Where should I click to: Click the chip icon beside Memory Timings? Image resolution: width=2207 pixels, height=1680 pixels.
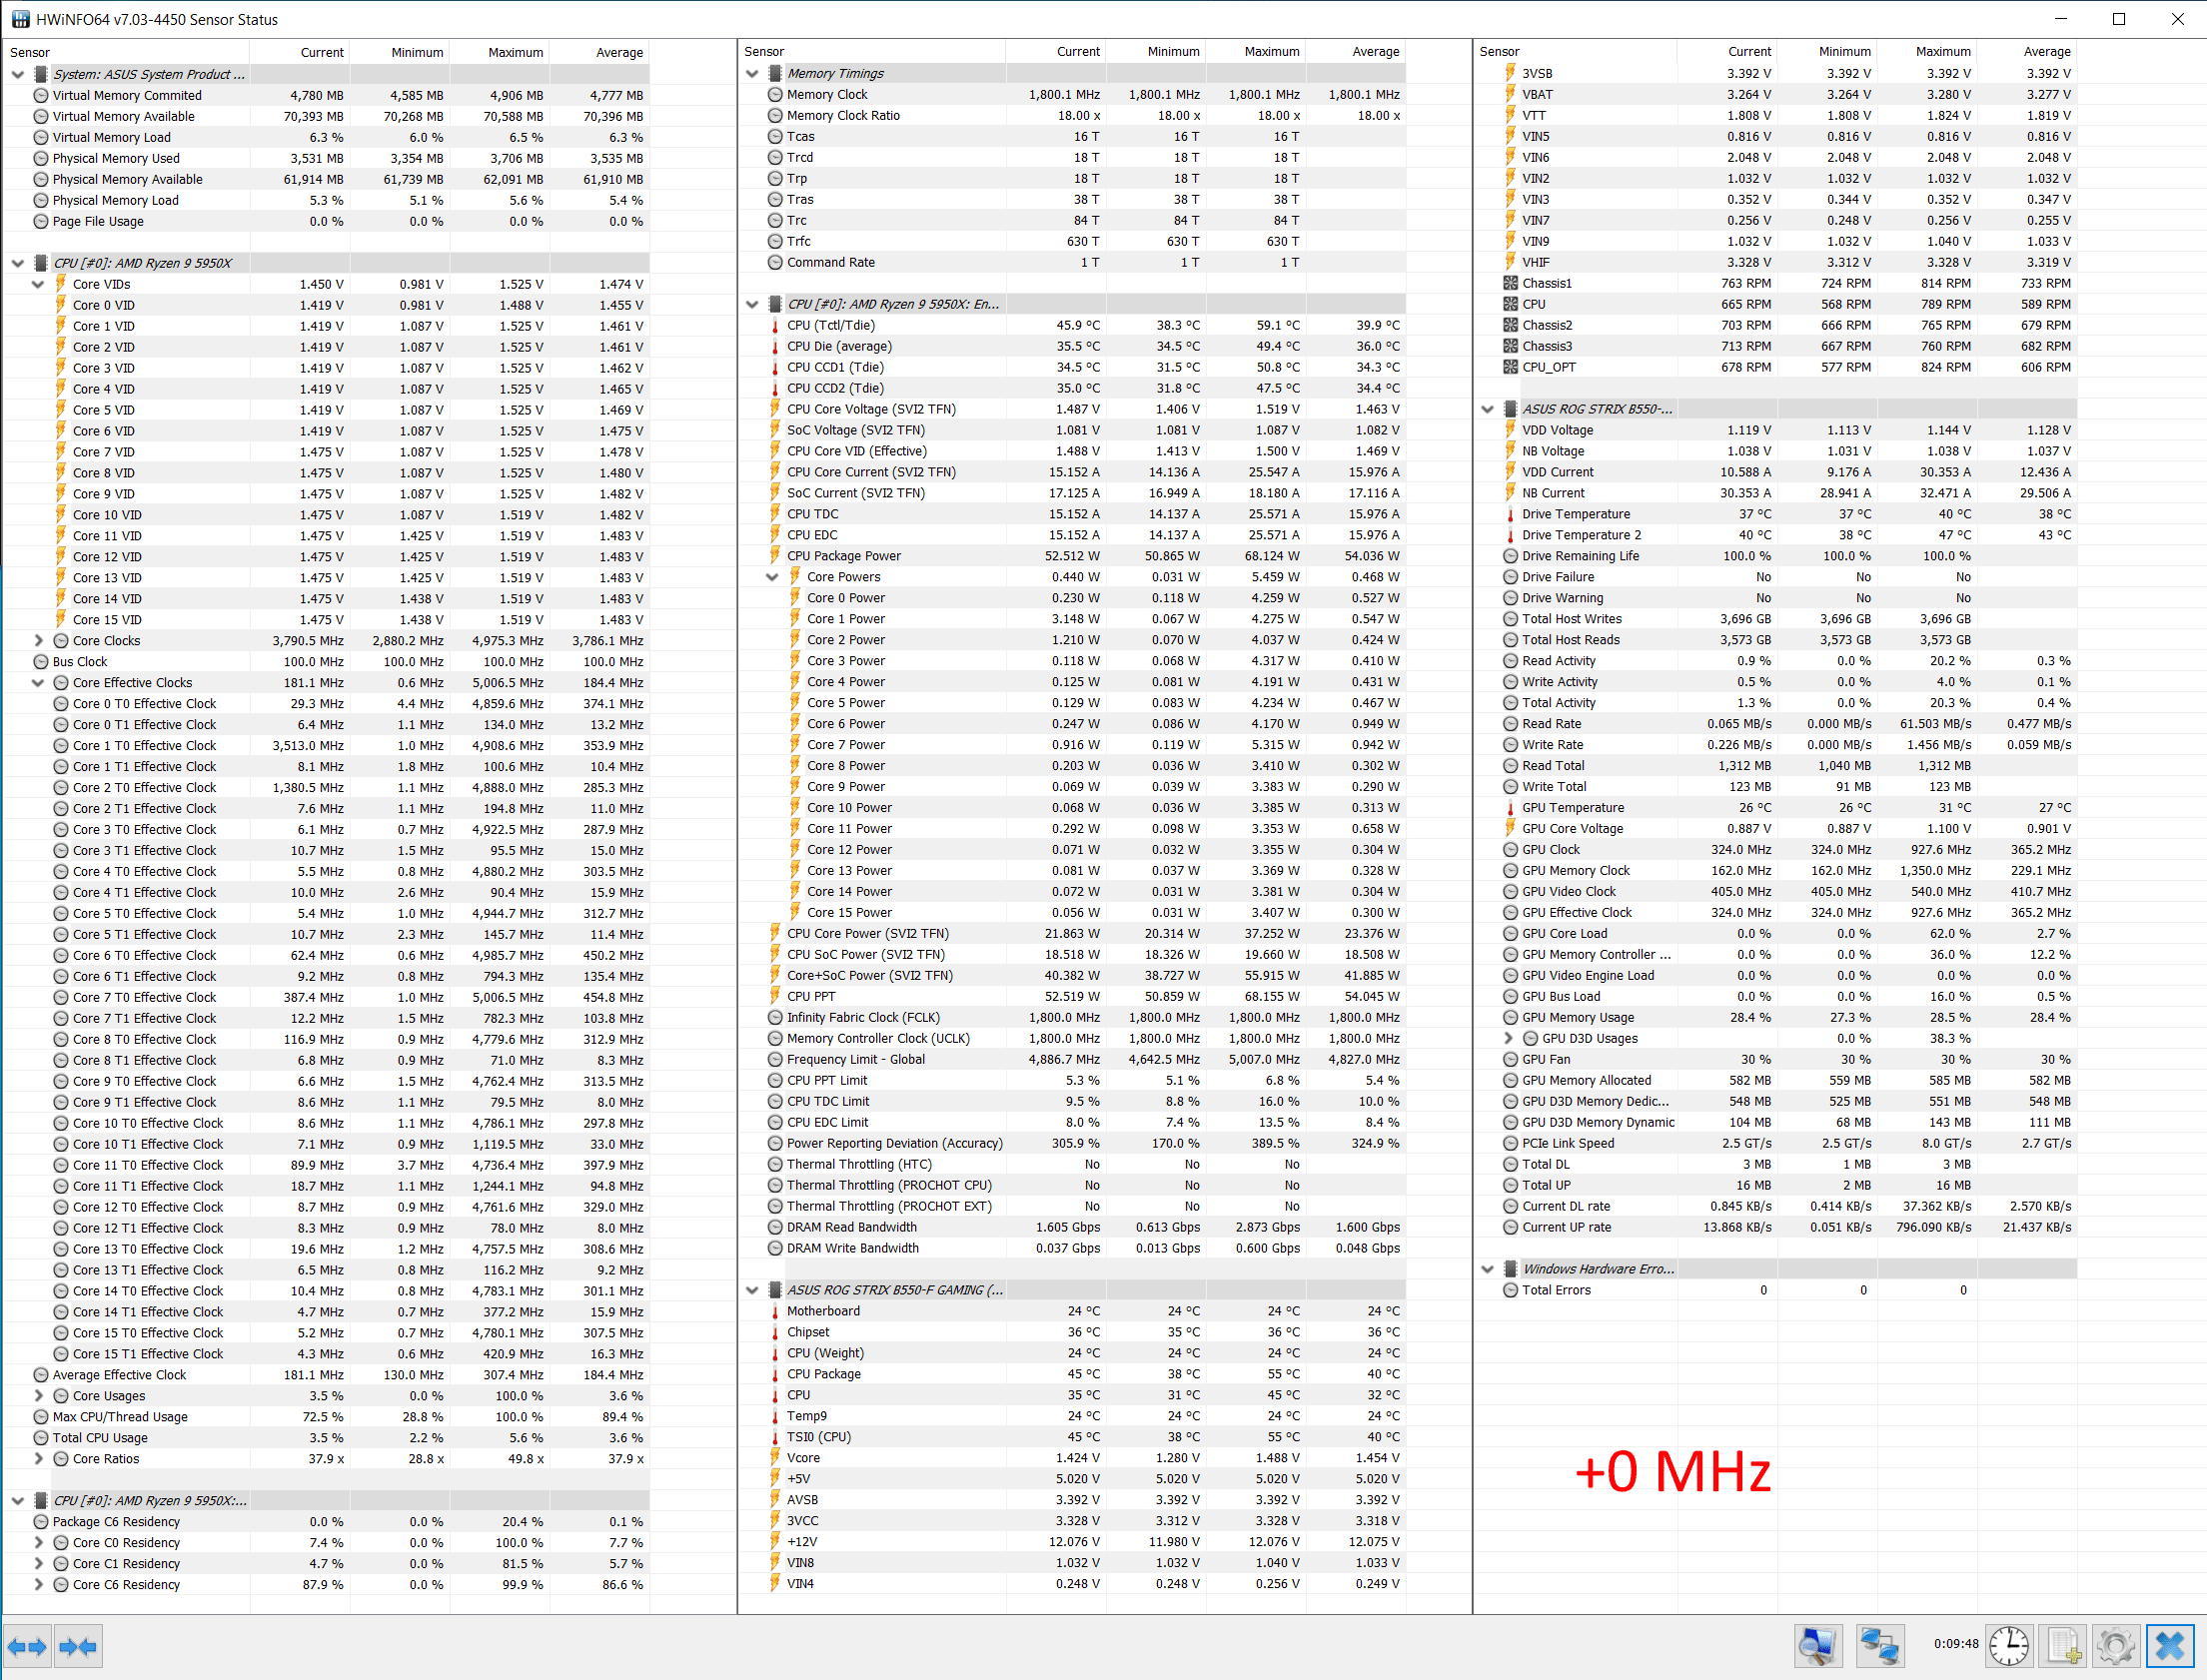coord(775,73)
